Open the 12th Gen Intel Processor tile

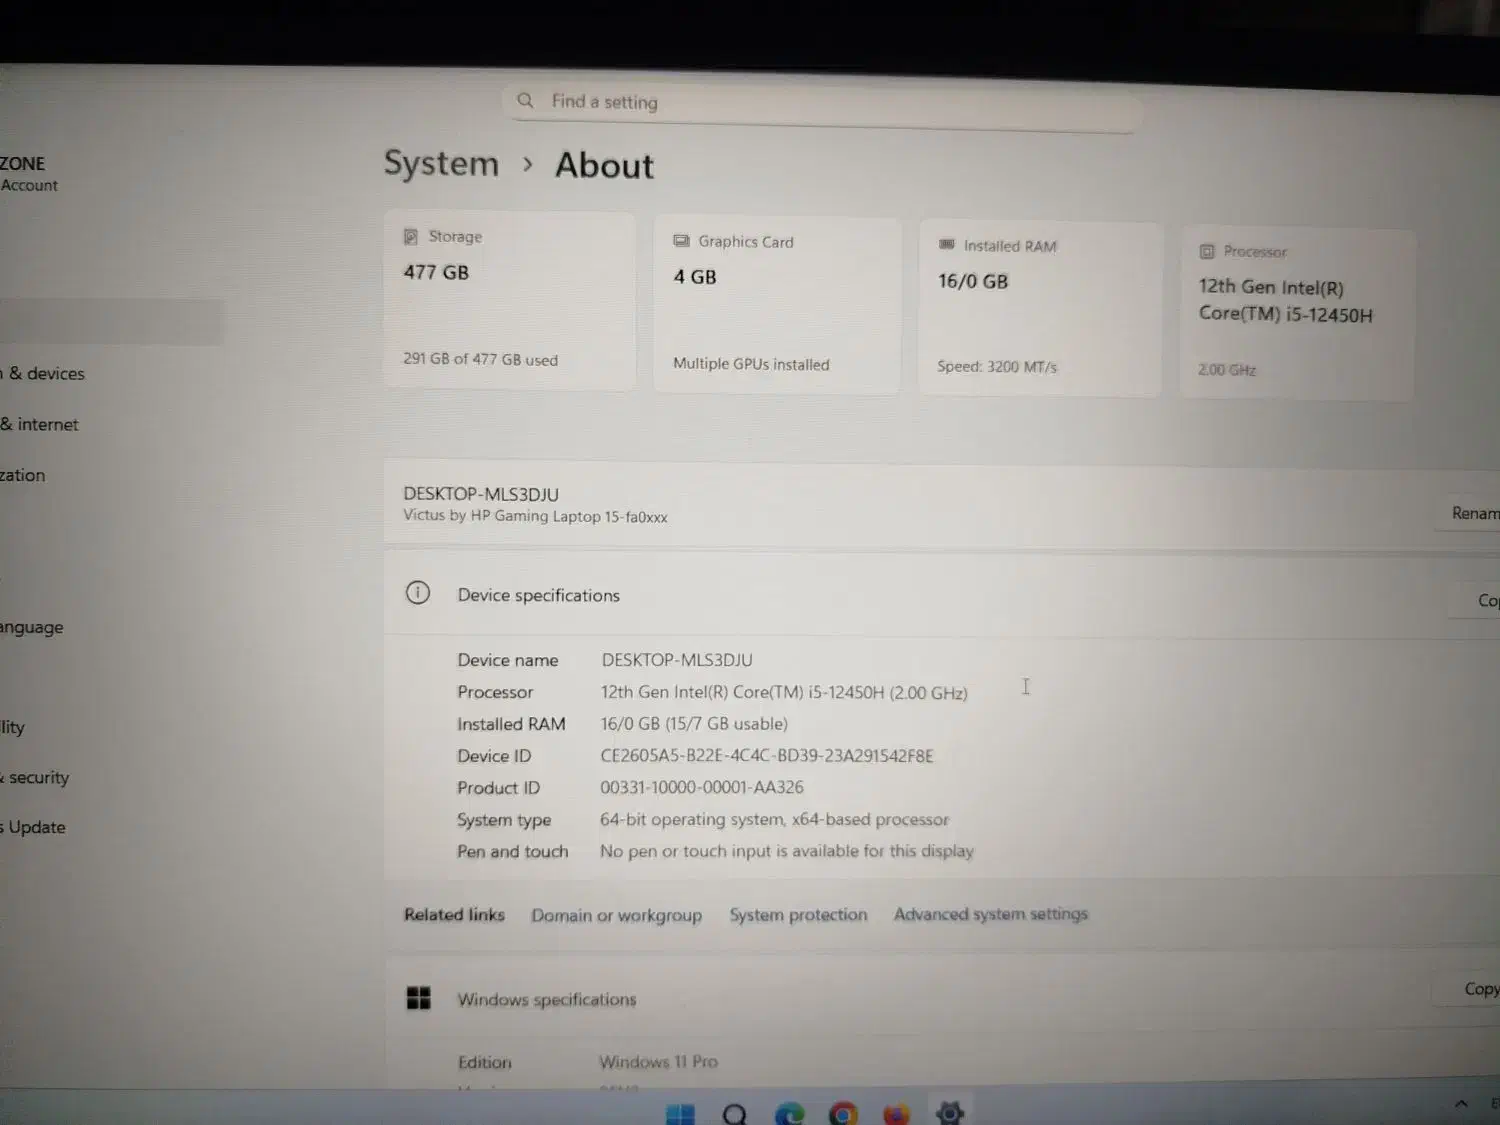(1297, 315)
